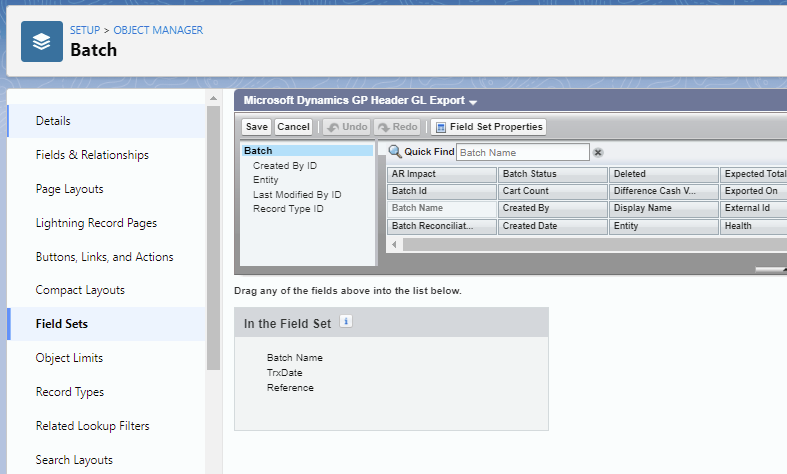The image size is (787, 474).
Task: Go to Page Layouts in the sidebar
Action: click(x=69, y=189)
